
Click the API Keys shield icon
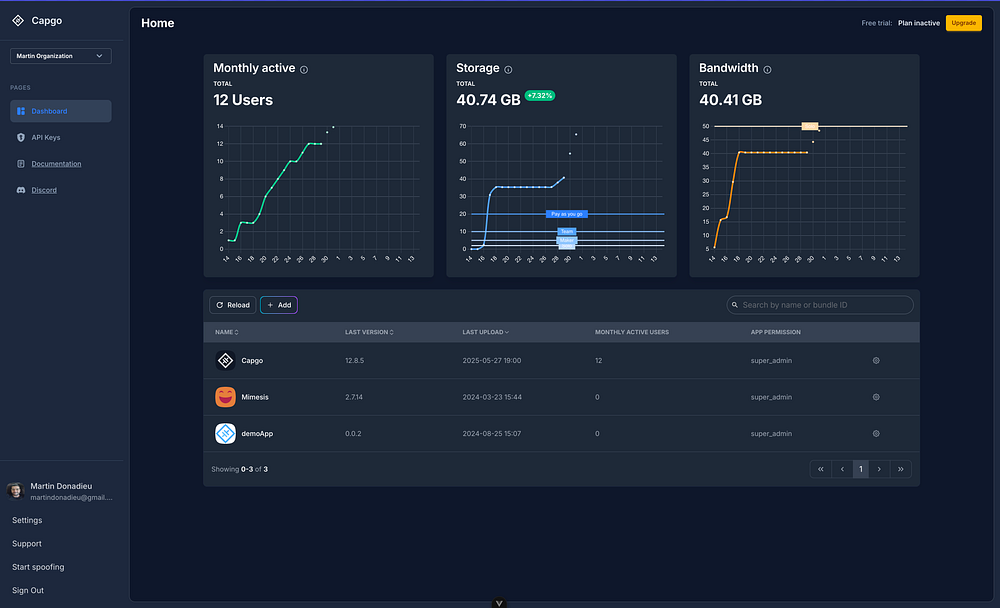(x=21, y=137)
